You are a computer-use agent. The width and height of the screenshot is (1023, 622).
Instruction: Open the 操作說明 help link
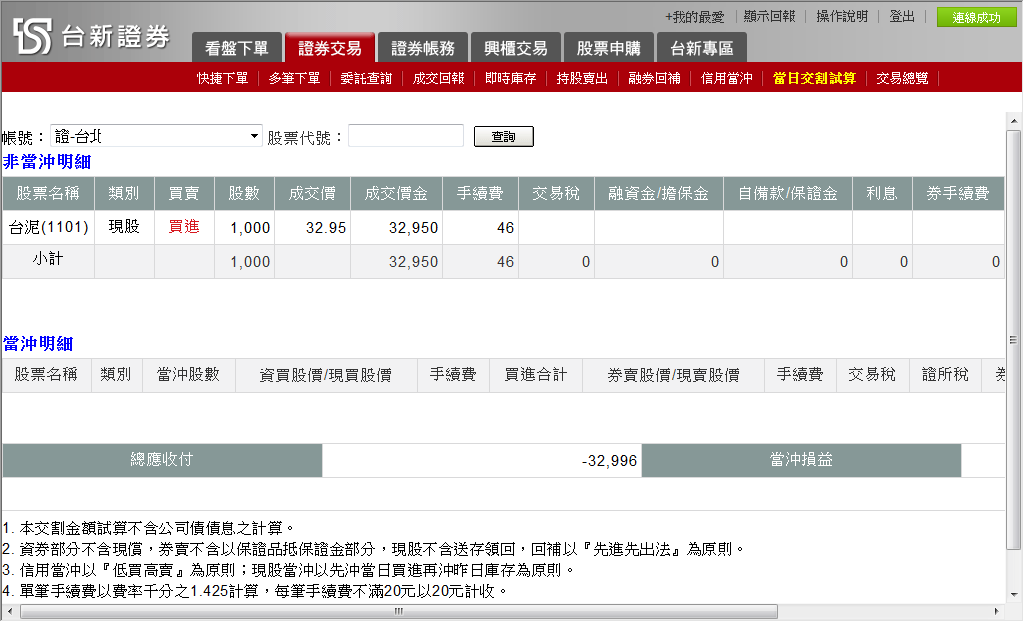(x=842, y=17)
